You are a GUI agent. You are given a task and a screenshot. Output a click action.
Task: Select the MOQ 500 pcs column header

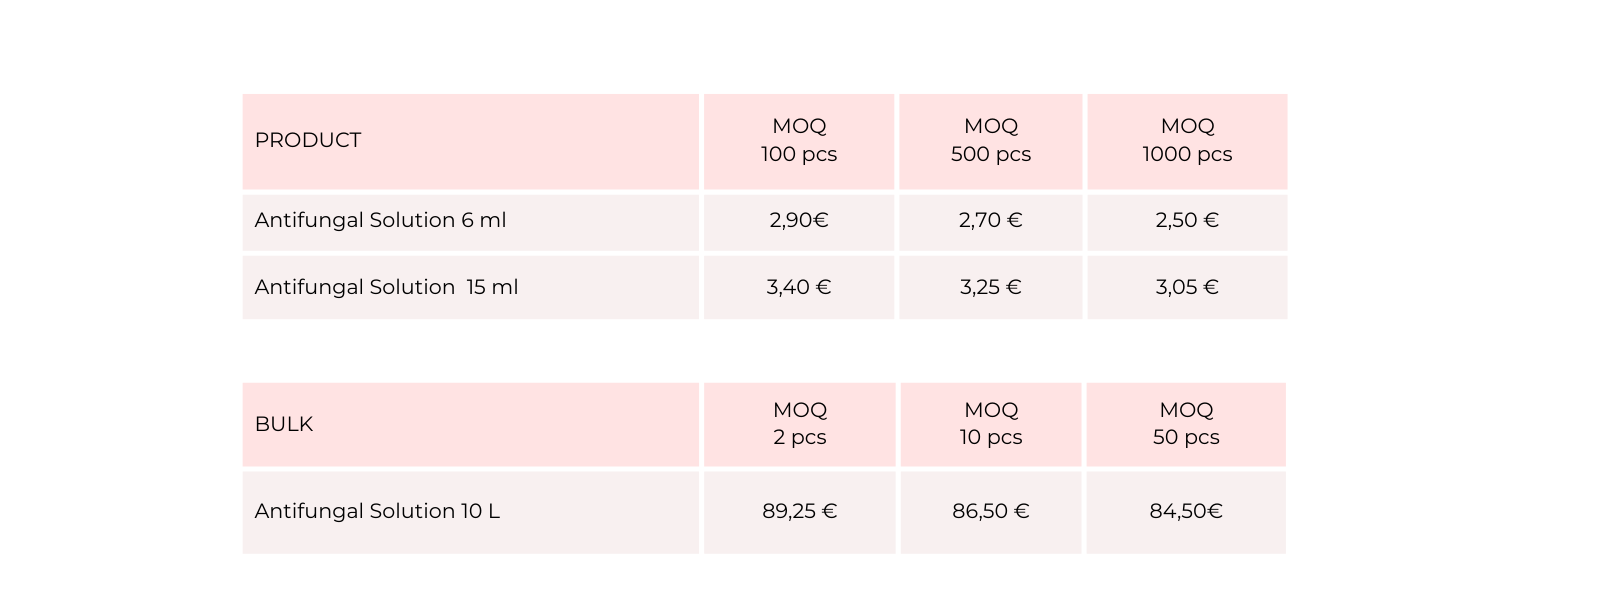(991, 140)
